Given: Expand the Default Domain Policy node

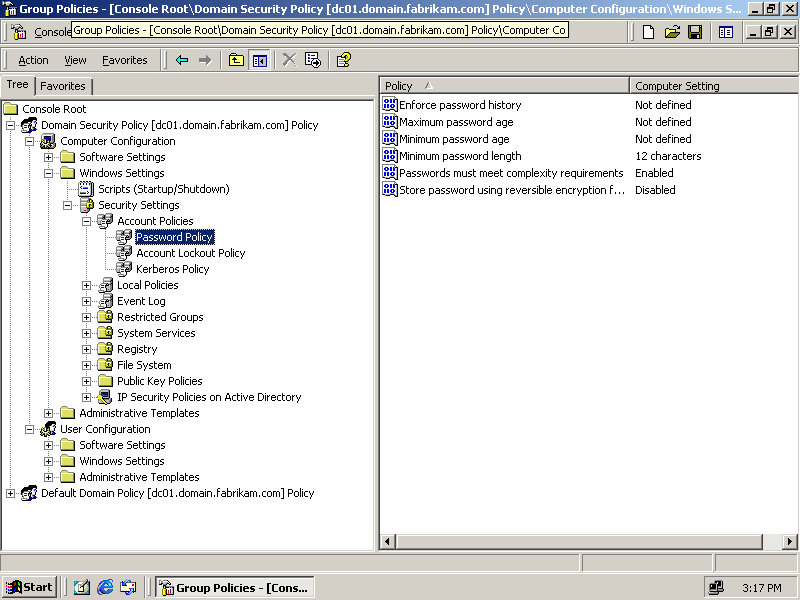Looking at the screenshot, I should [11, 493].
